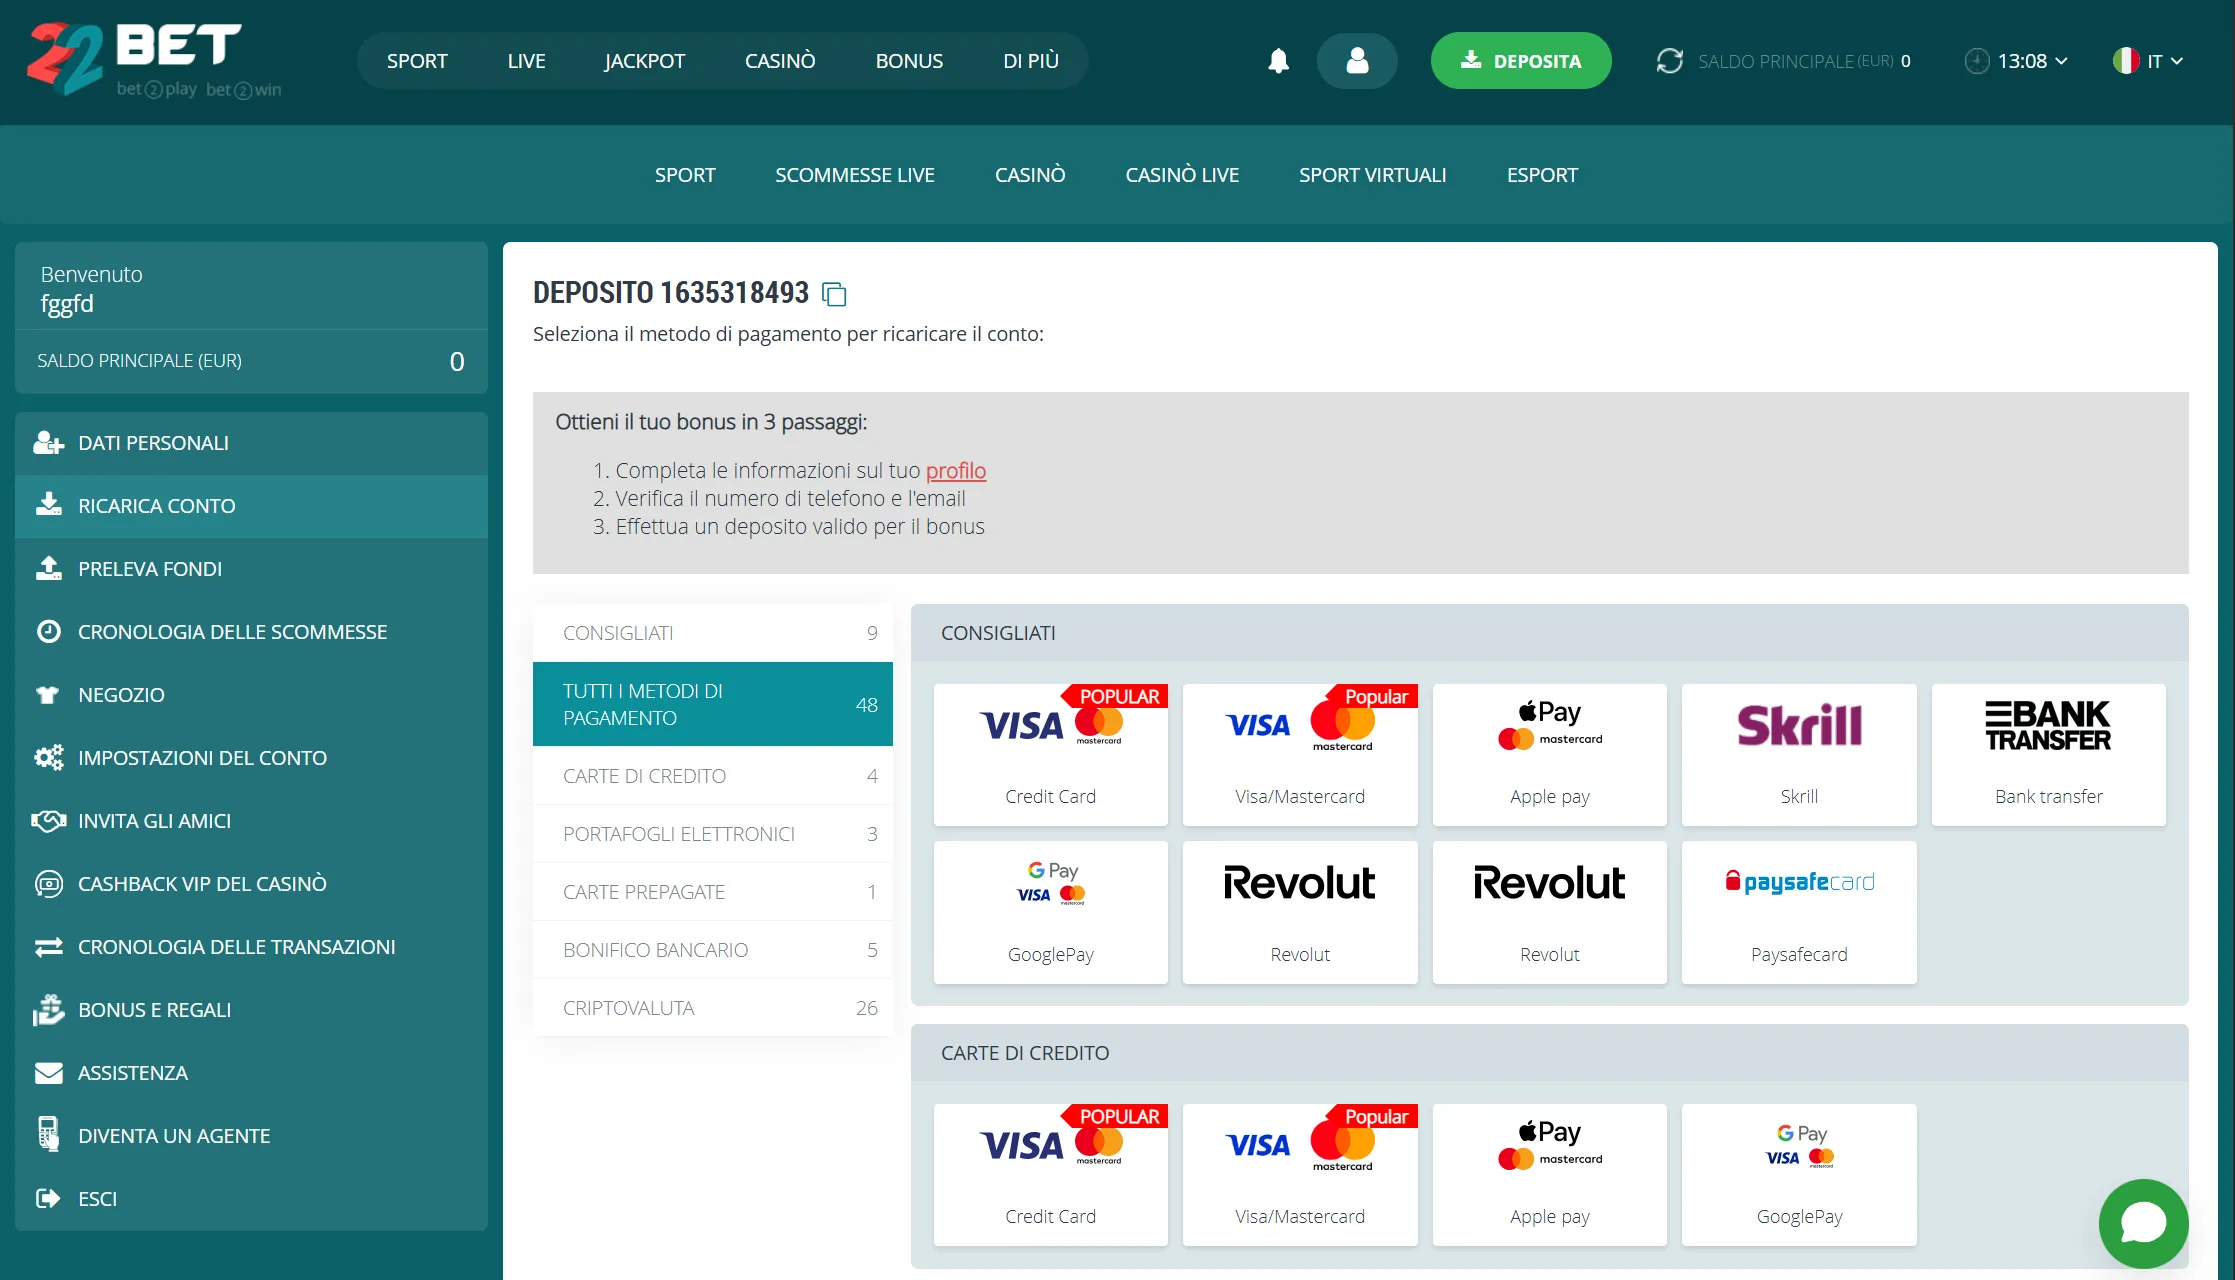Open the Jackpot menu item
The width and height of the screenshot is (2235, 1280).
click(644, 60)
